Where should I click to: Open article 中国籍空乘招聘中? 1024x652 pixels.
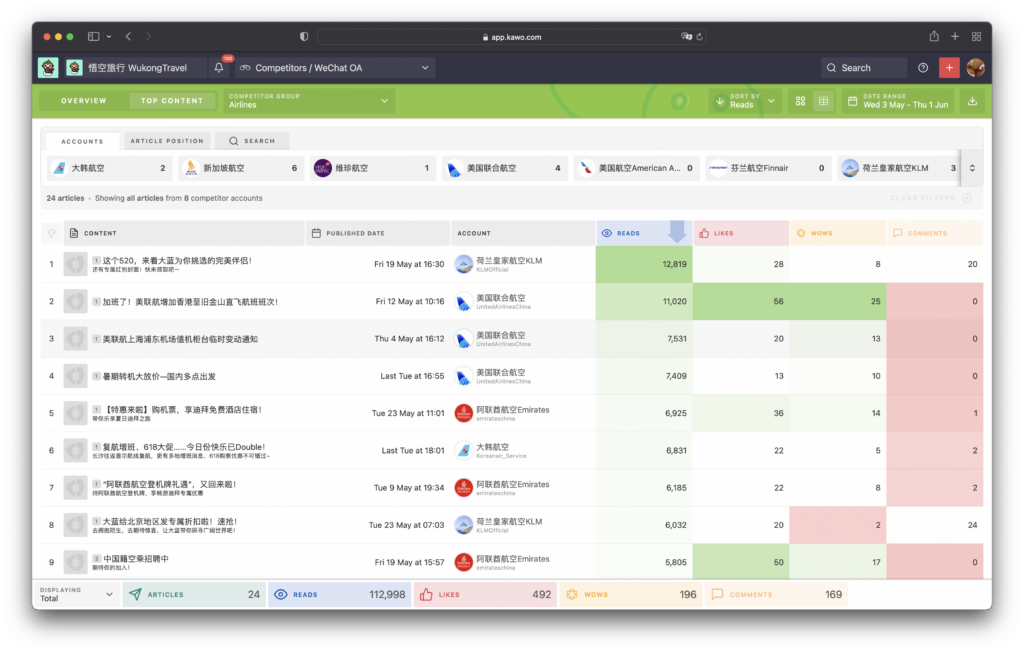coord(136,559)
